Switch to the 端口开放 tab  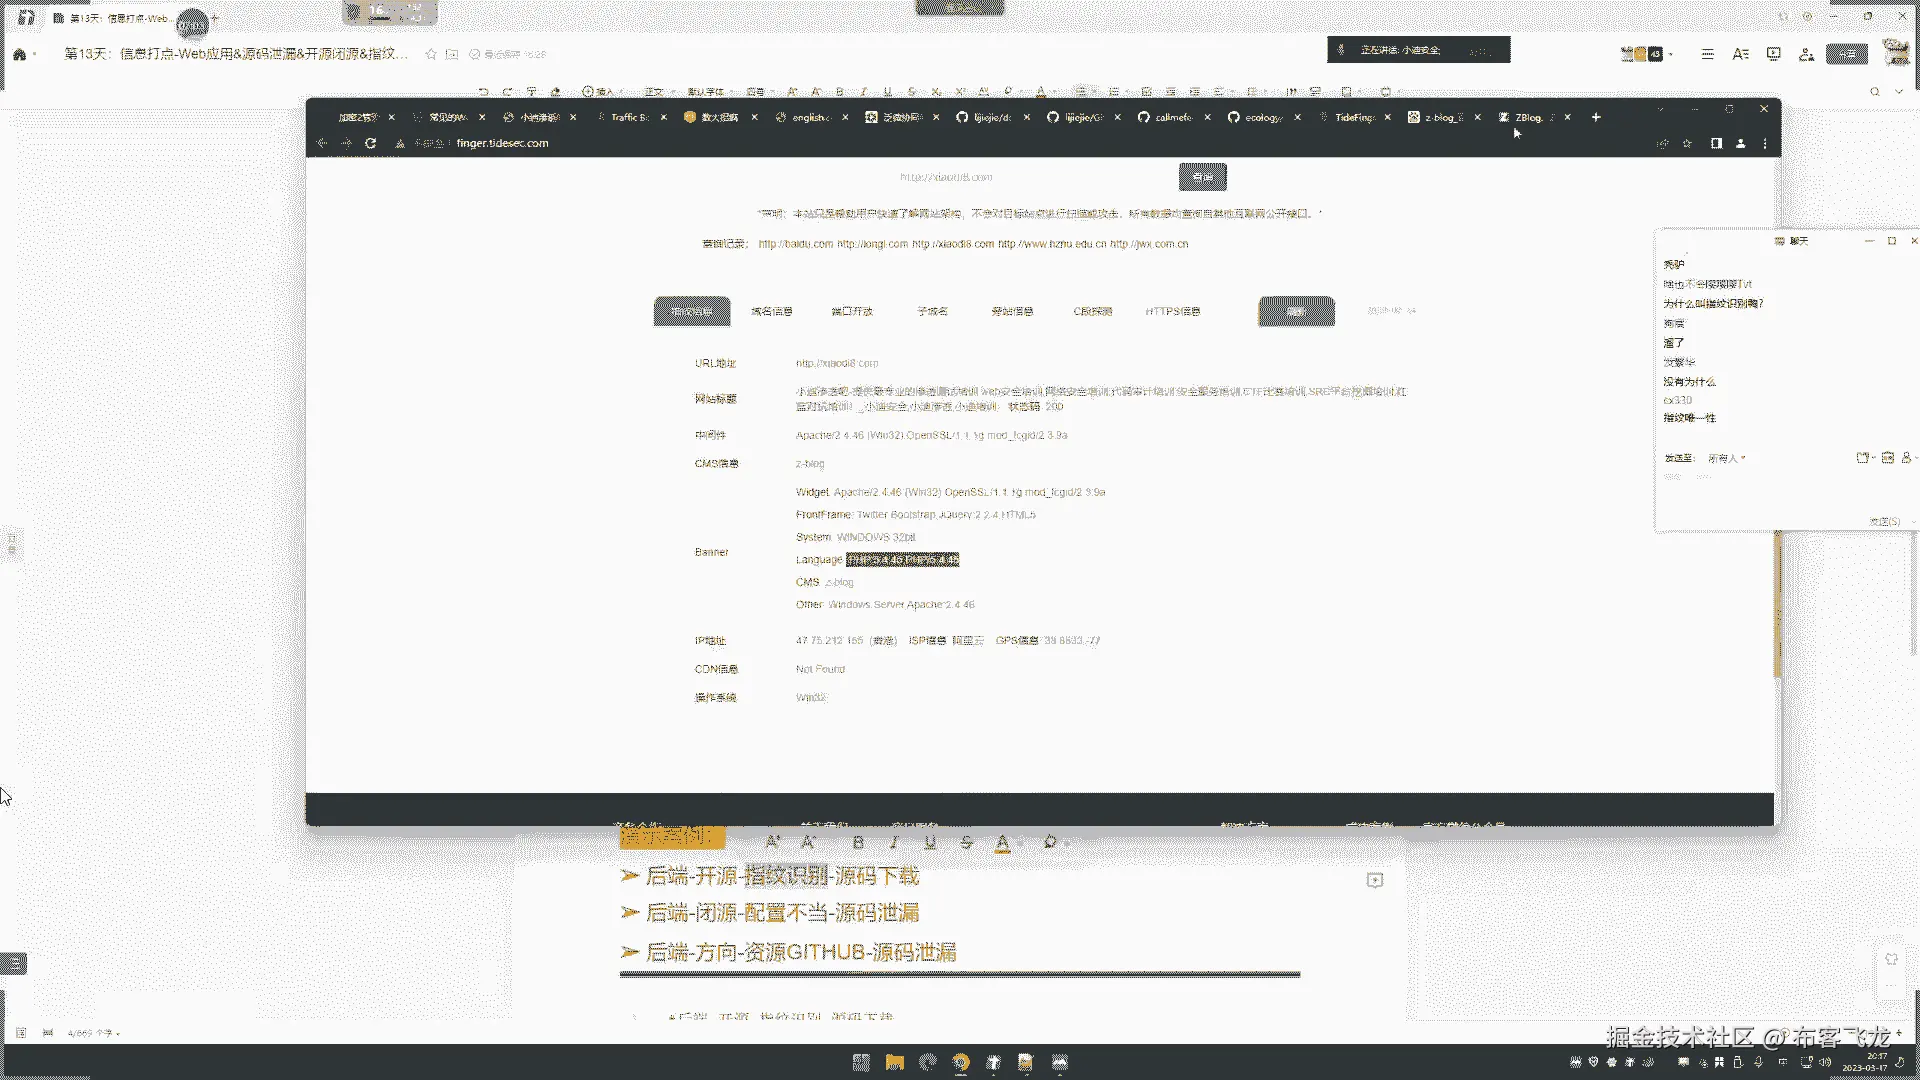click(852, 311)
